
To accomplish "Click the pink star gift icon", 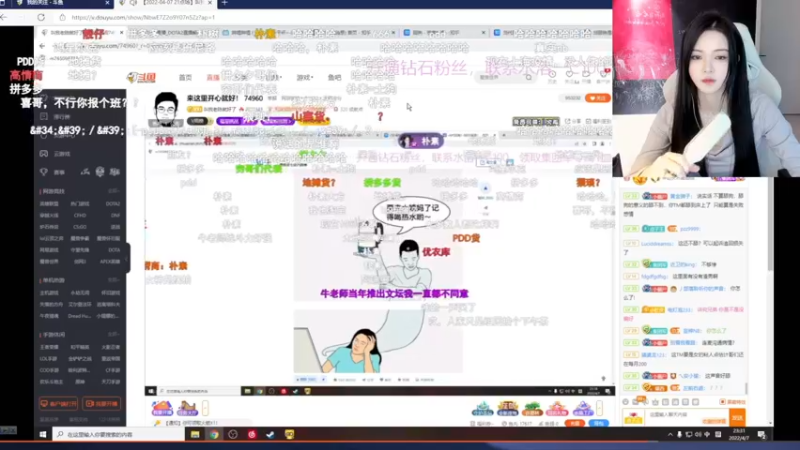I will pyautogui.click(x=557, y=408).
